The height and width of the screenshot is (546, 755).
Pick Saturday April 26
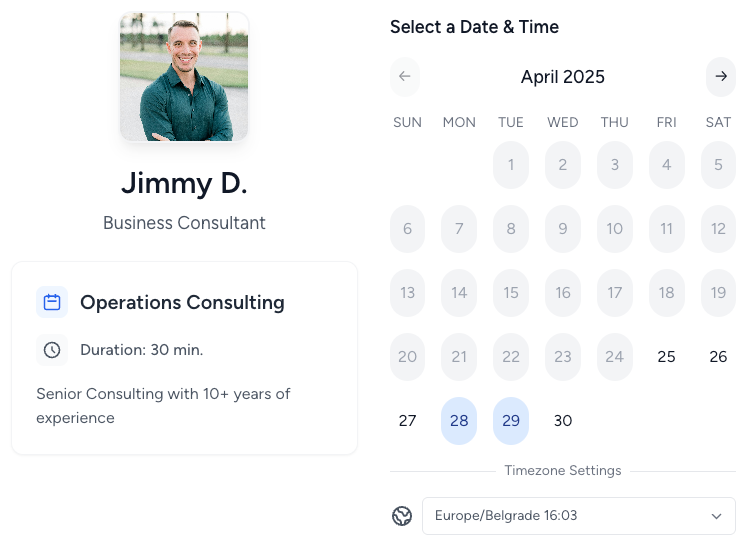718,357
